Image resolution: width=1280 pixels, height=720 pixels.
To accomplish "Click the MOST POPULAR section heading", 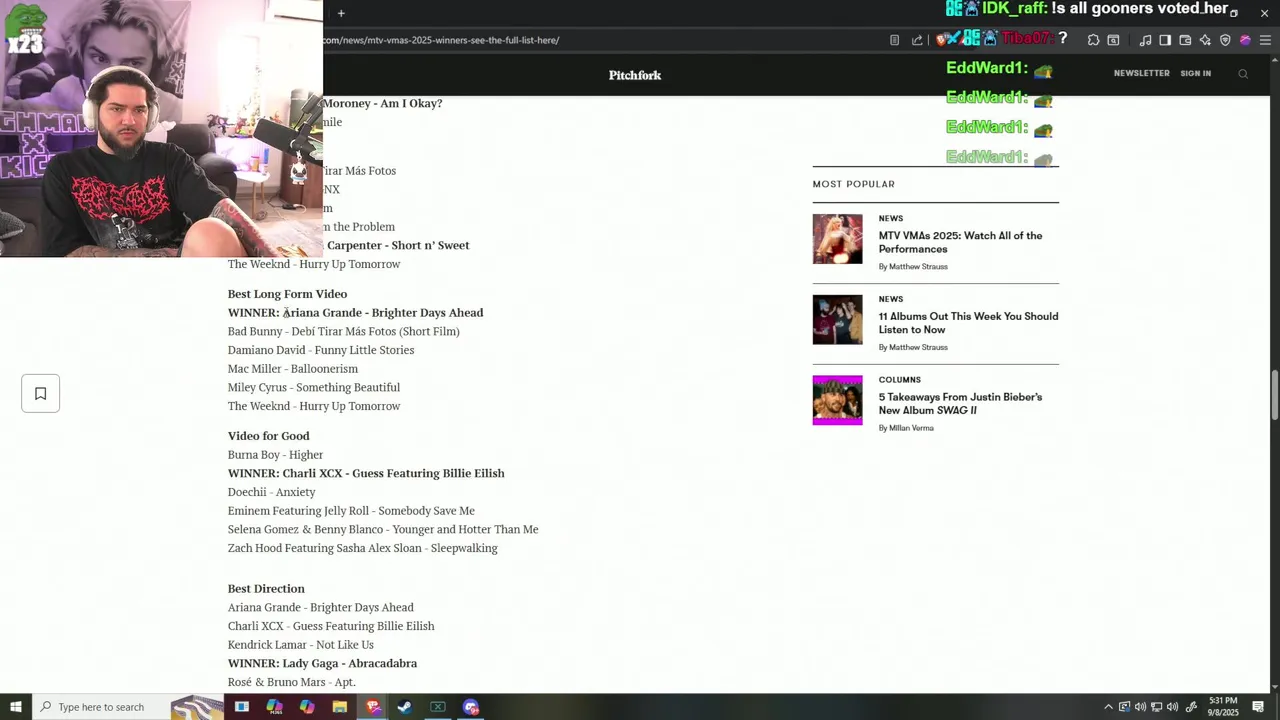I will tap(853, 184).
